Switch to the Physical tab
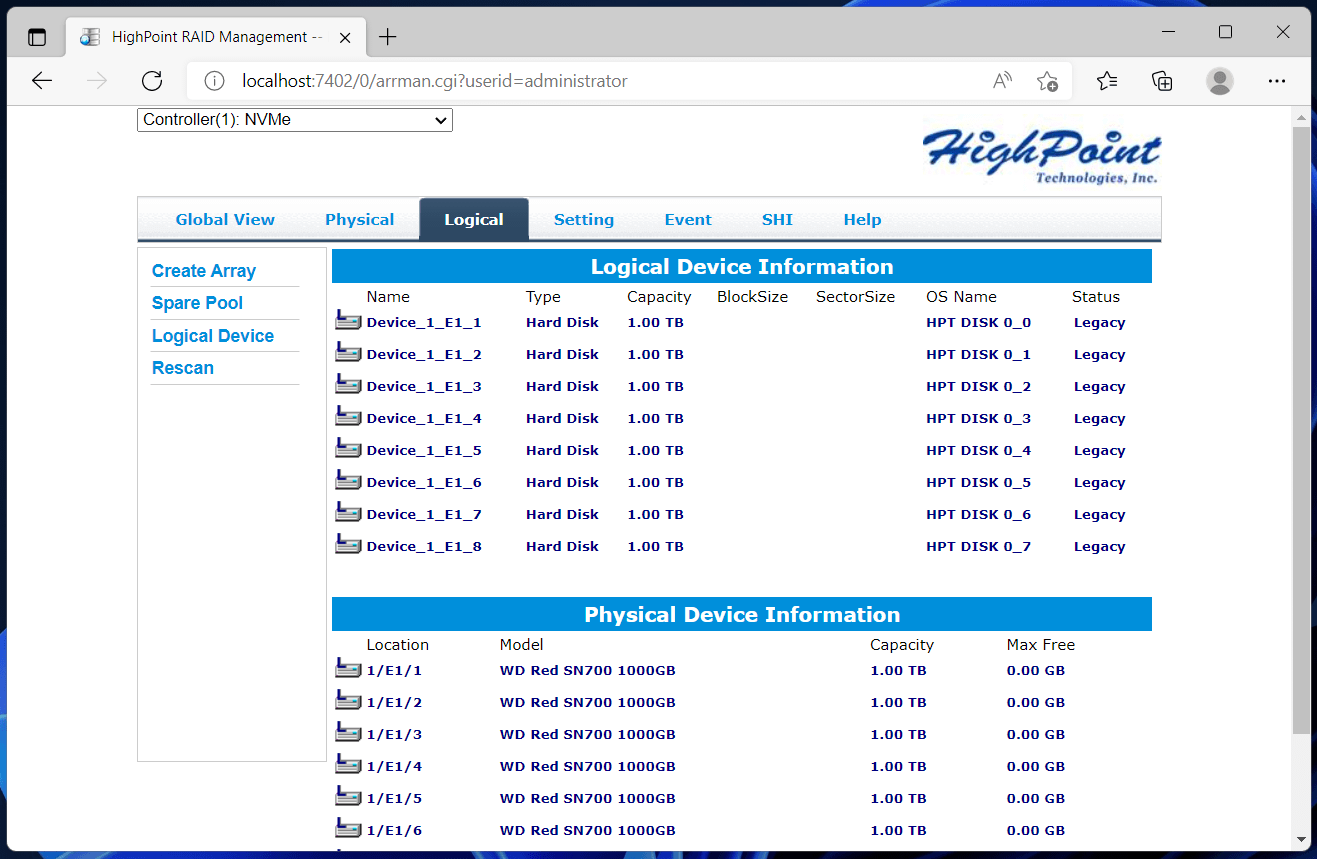Image resolution: width=1317 pixels, height=859 pixels. [x=359, y=220]
